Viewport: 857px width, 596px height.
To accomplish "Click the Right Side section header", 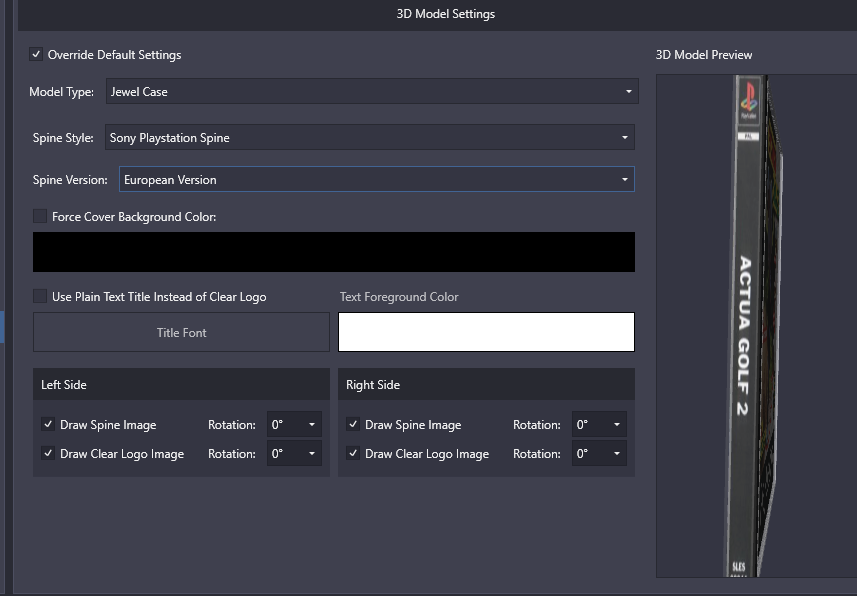I will [486, 384].
